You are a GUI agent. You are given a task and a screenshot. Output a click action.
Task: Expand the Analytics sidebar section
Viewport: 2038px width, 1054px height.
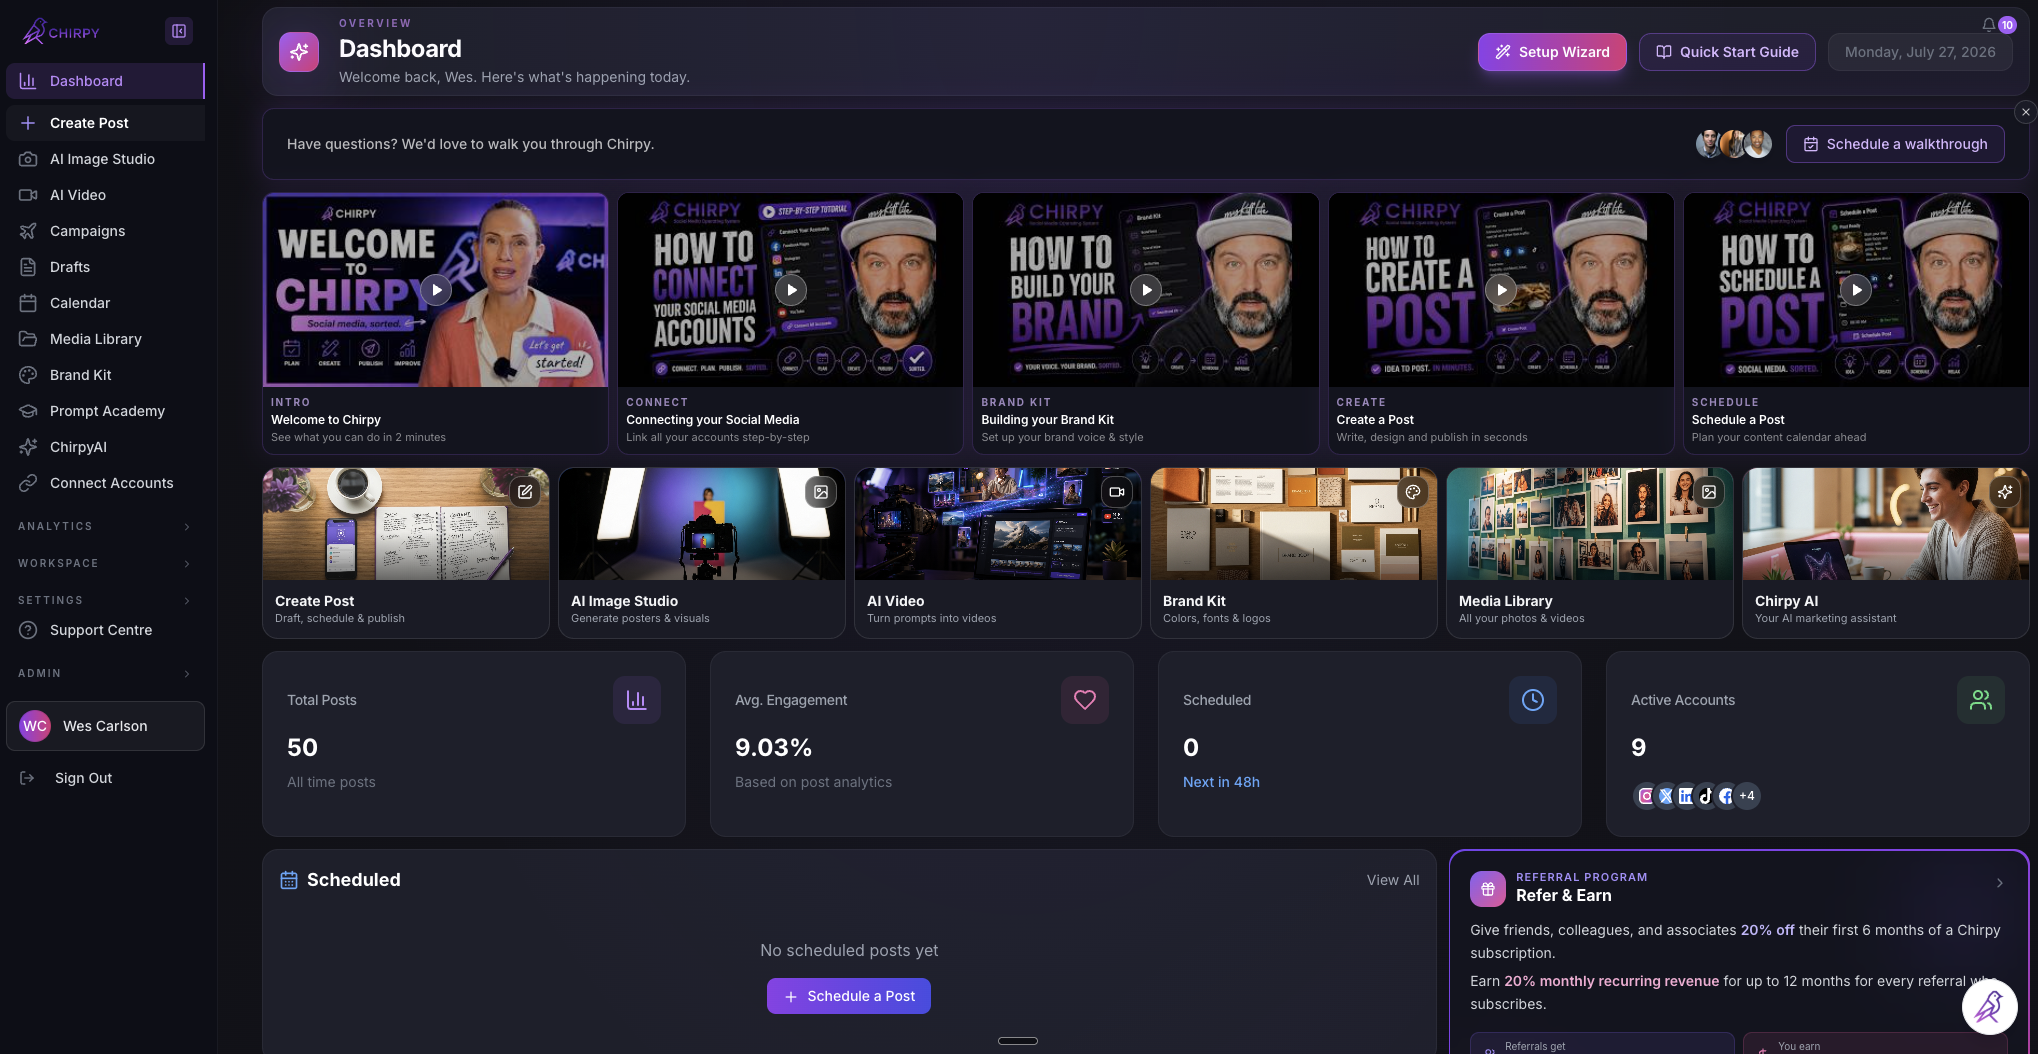pos(105,526)
